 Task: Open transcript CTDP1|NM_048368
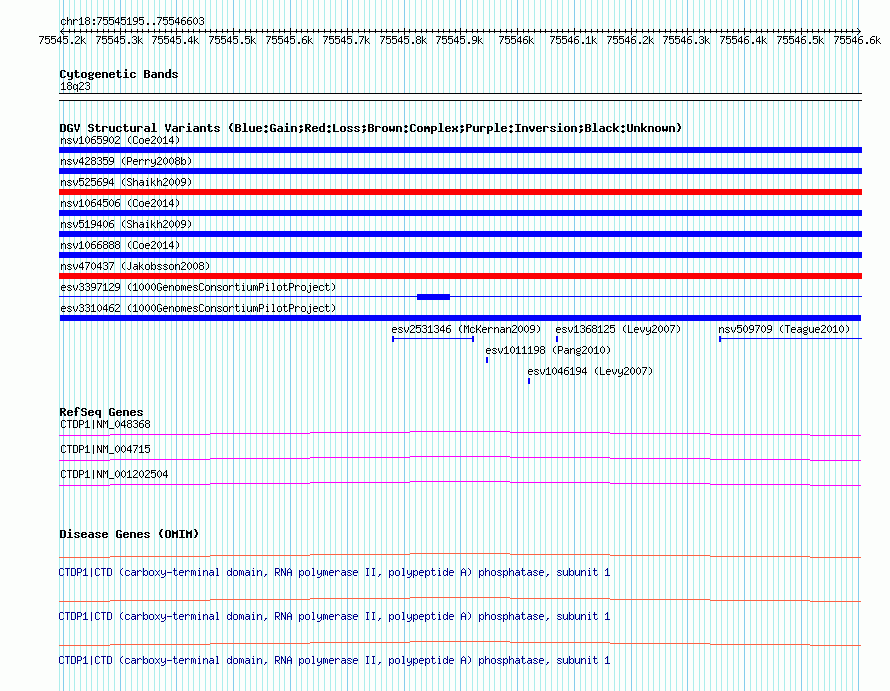[x=106, y=424]
